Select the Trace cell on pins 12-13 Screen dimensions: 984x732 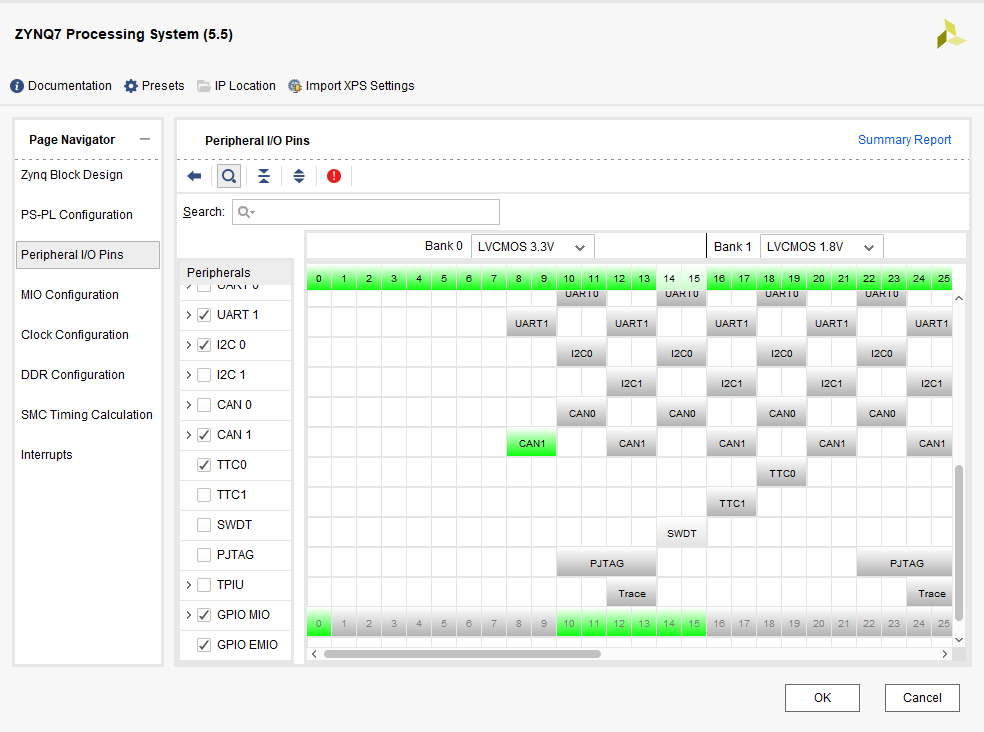[632, 594]
